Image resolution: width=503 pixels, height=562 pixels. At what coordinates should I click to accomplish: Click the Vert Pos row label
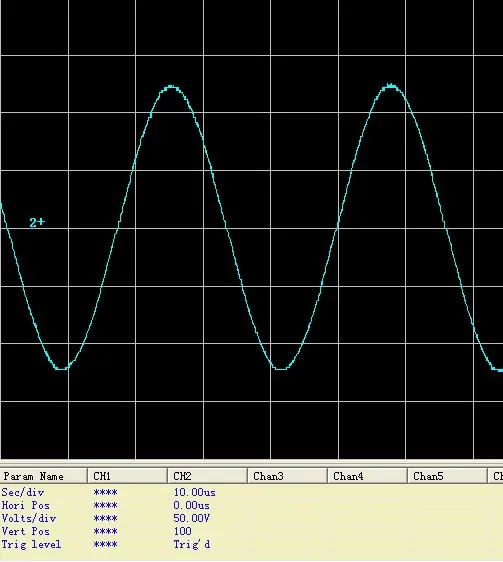(x=25, y=531)
